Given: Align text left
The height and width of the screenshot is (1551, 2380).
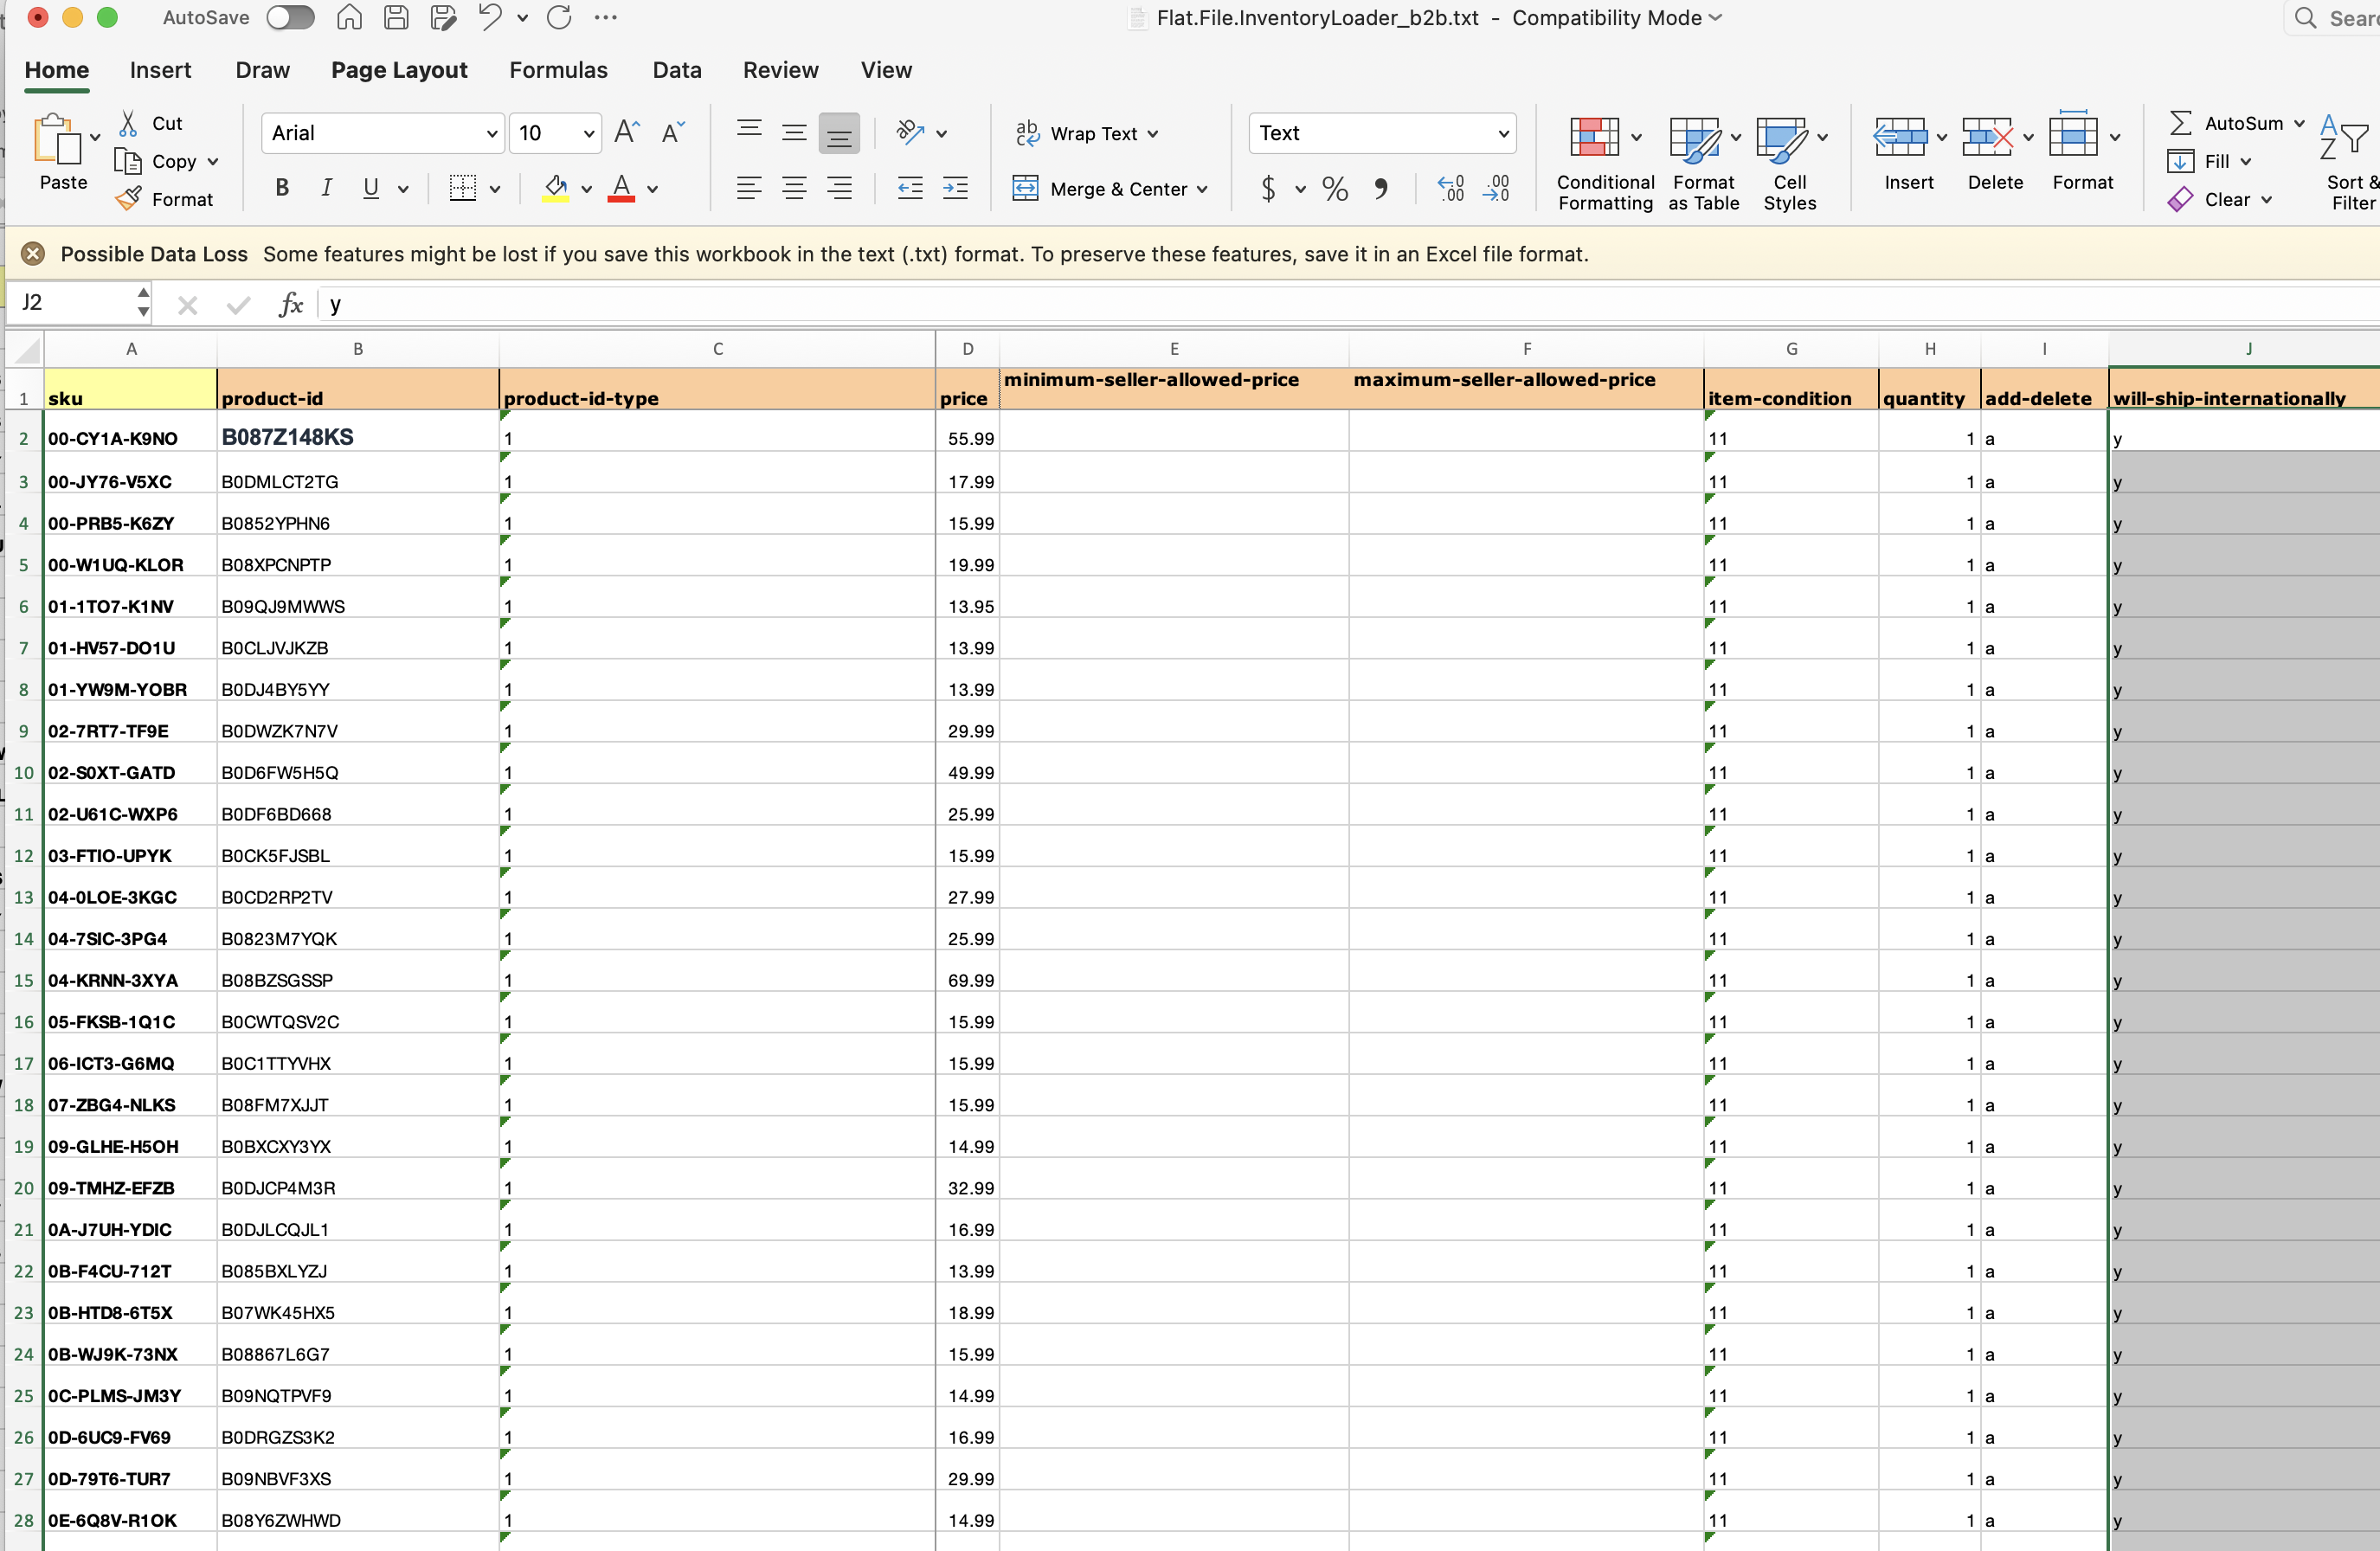Looking at the screenshot, I should (749, 188).
